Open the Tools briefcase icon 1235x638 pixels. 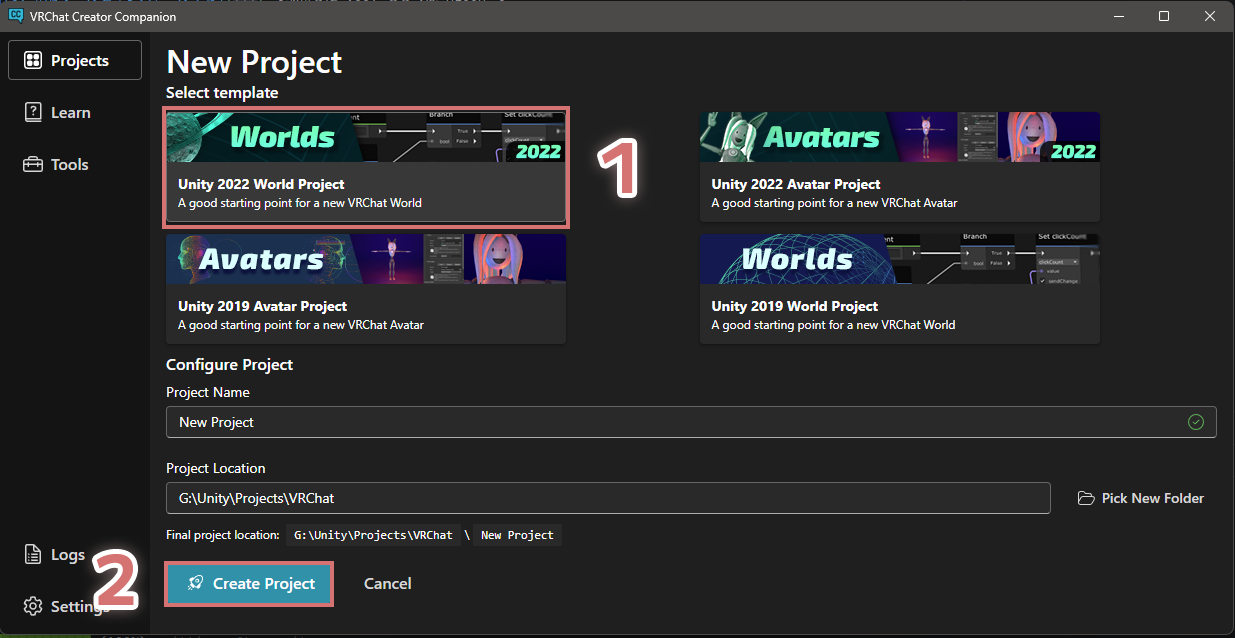click(x=33, y=164)
